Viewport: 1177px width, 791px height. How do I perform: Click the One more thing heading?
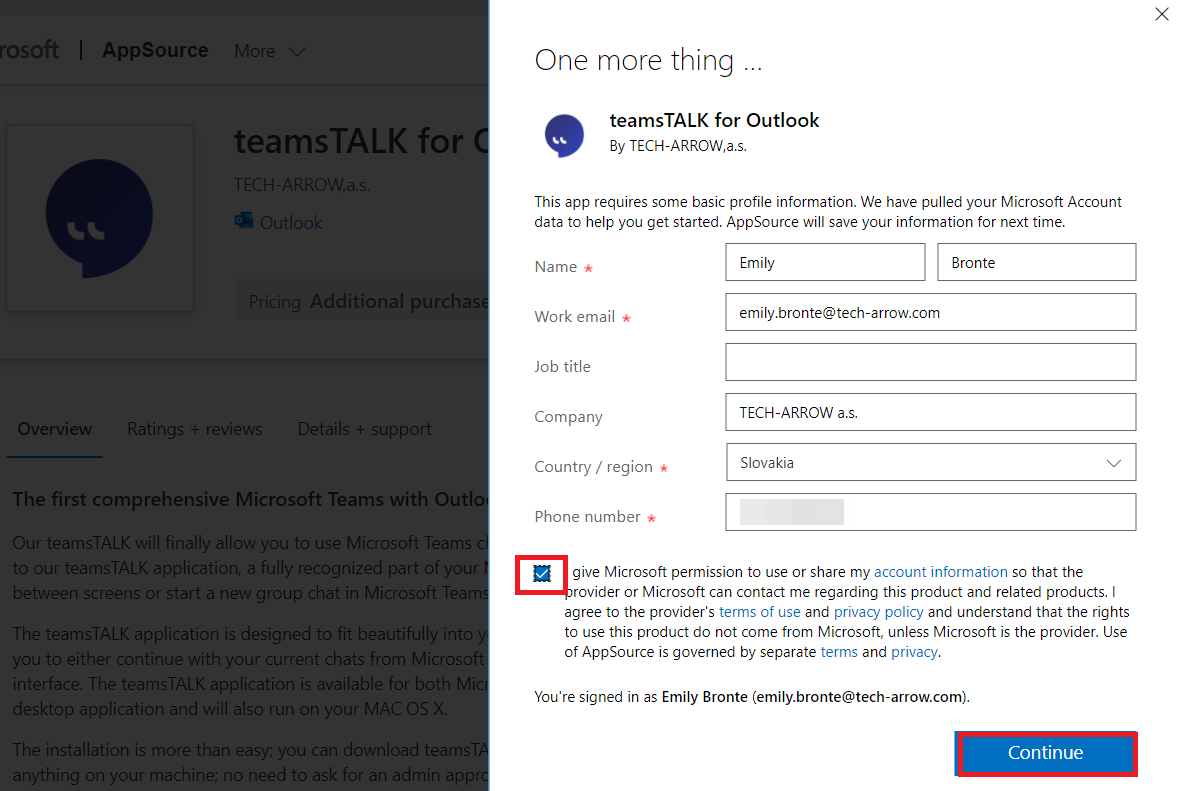point(648,60)
